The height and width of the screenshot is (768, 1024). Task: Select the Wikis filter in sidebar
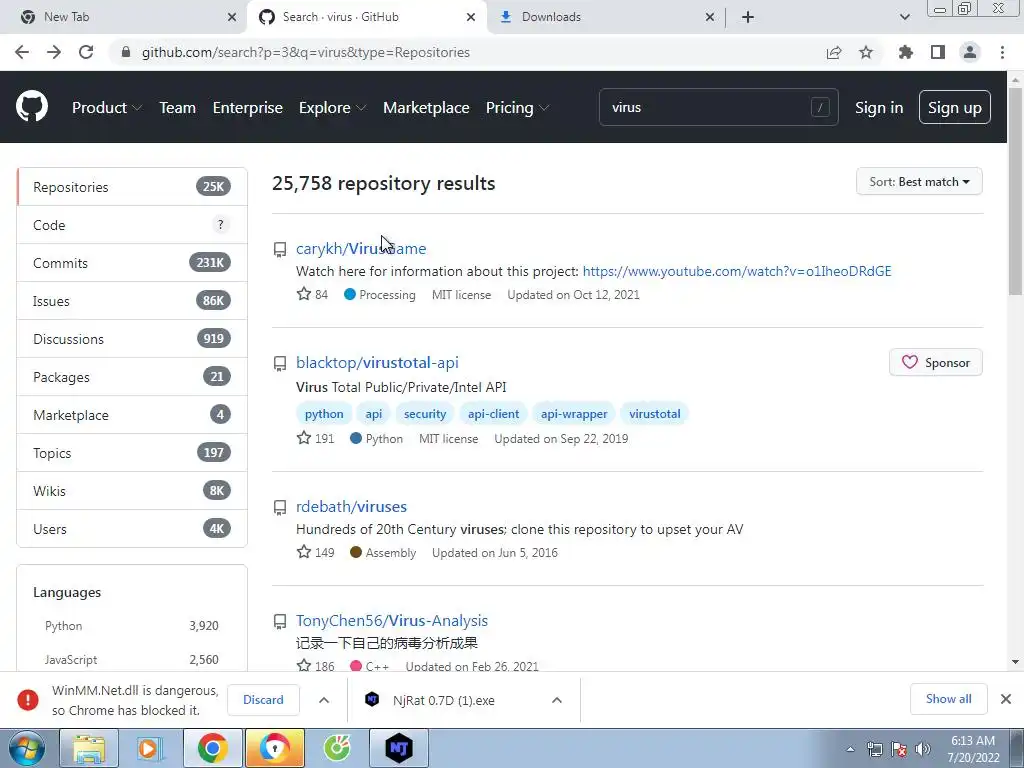point(132,490)
